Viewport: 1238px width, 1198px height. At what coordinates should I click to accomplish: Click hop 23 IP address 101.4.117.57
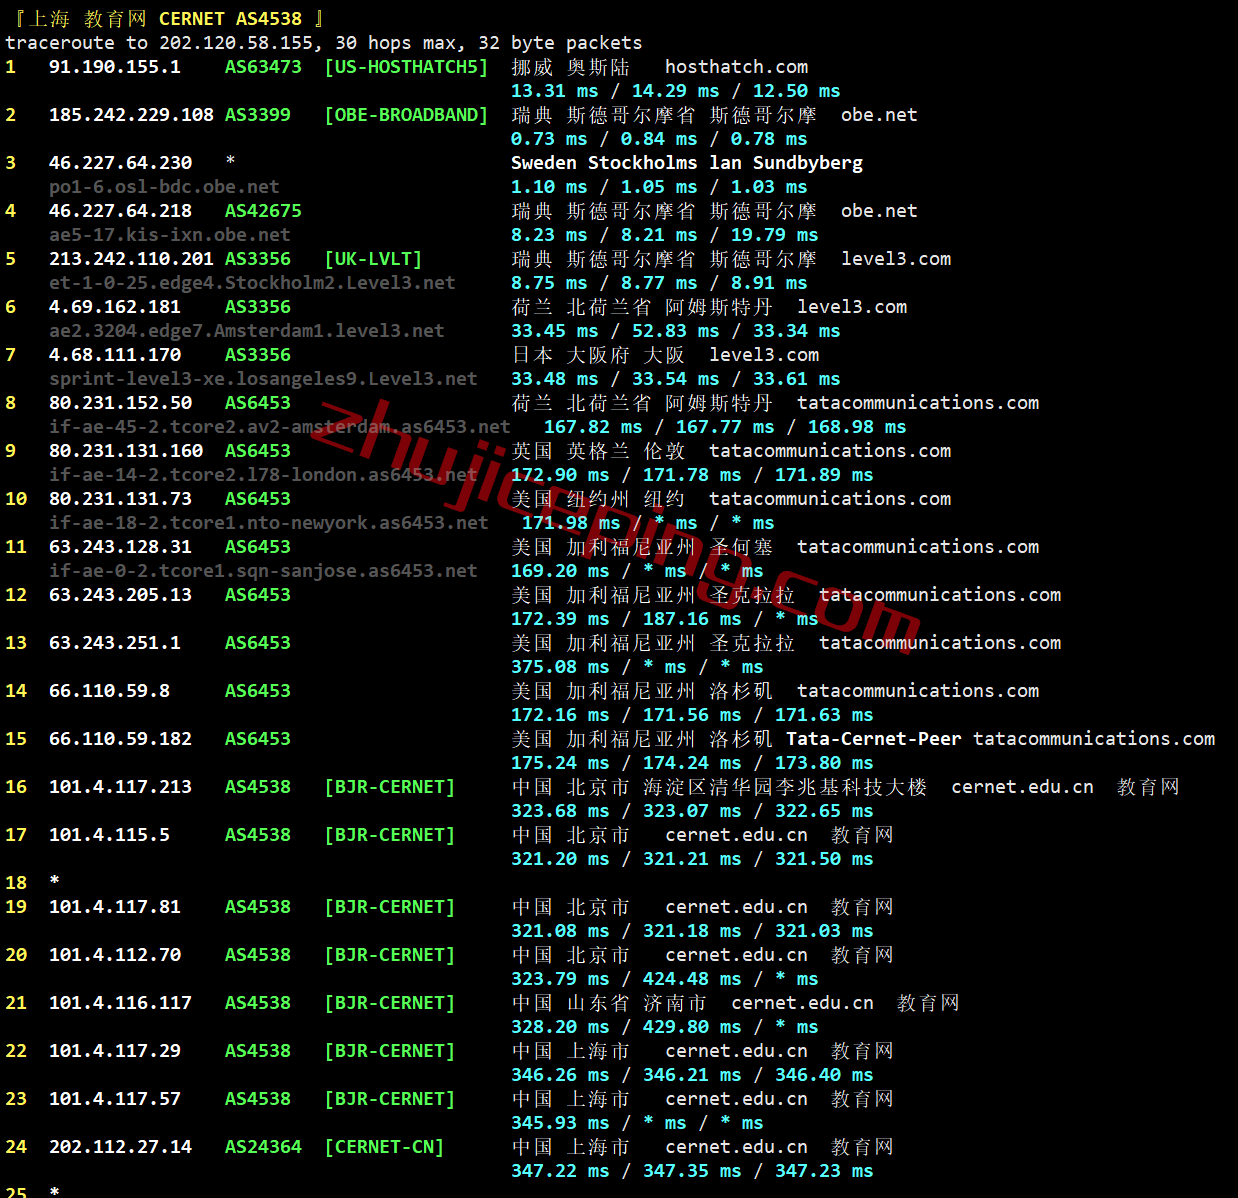[x=115, y=1099]
